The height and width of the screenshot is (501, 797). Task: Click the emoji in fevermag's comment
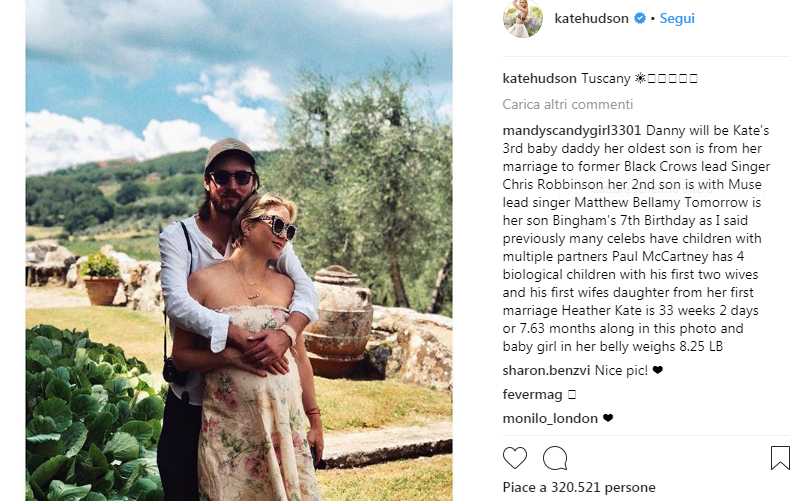(x=572, y=394)
